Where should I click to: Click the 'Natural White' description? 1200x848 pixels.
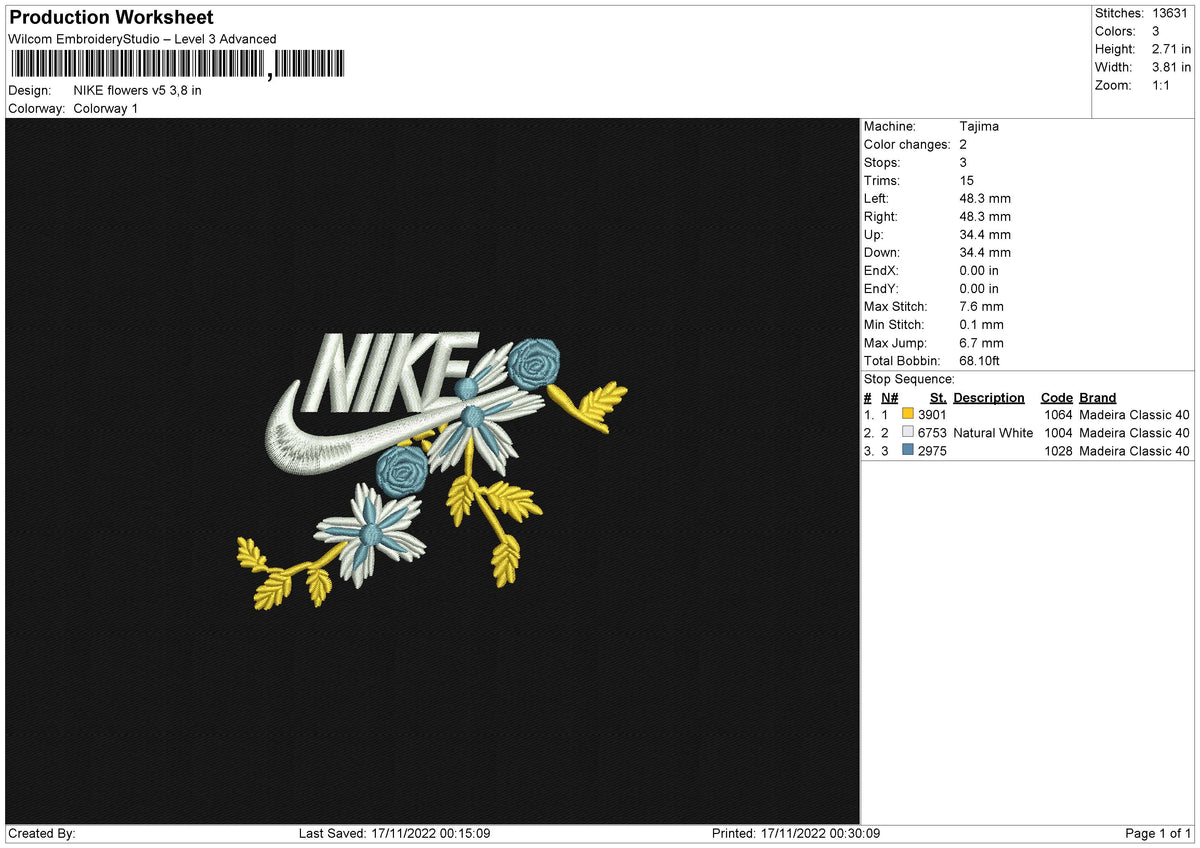993,432
